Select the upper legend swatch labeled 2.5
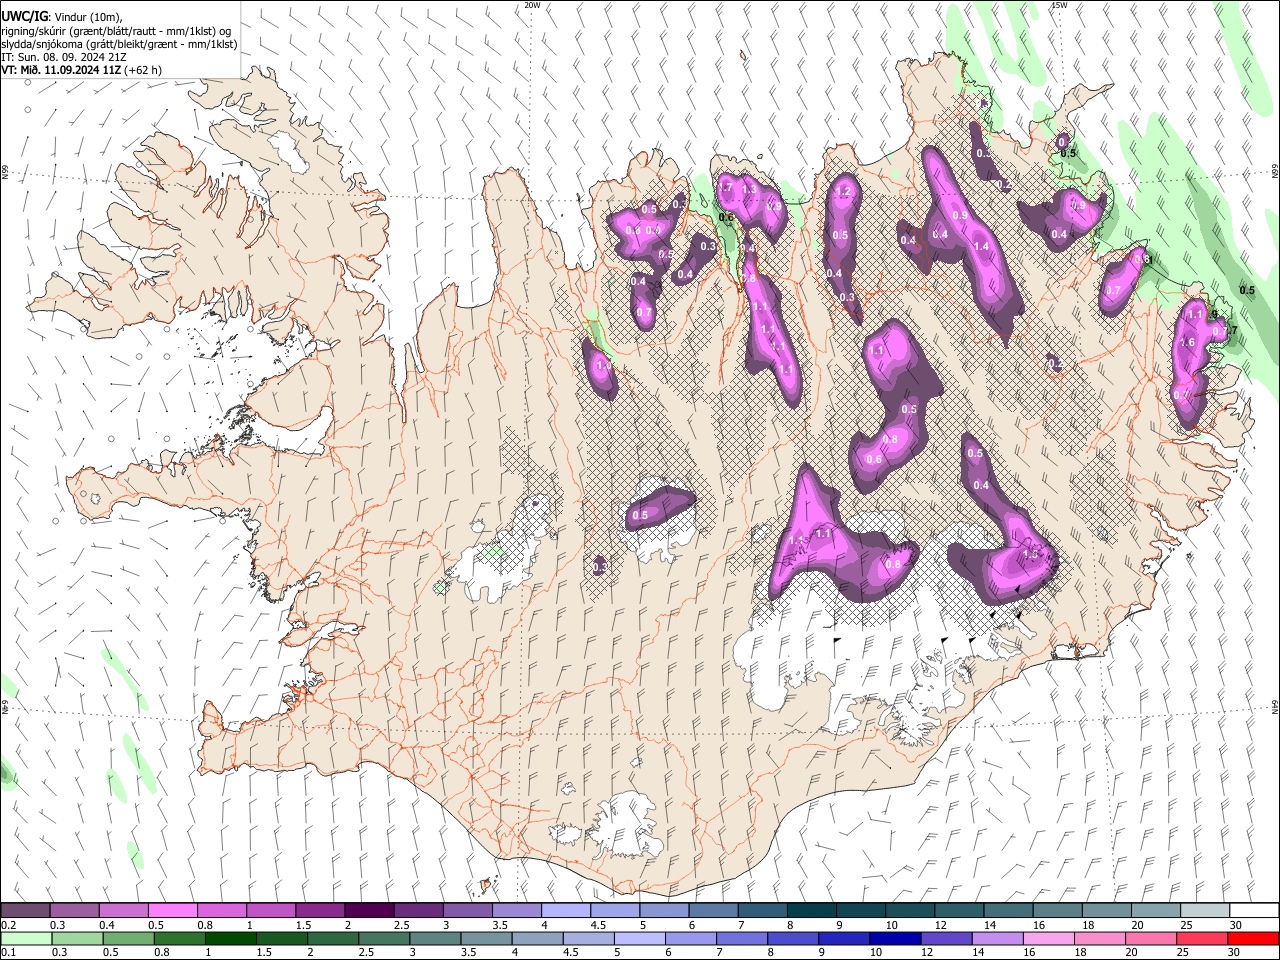Viewport: 1280px width, 960px height. (x=418, y=911)
